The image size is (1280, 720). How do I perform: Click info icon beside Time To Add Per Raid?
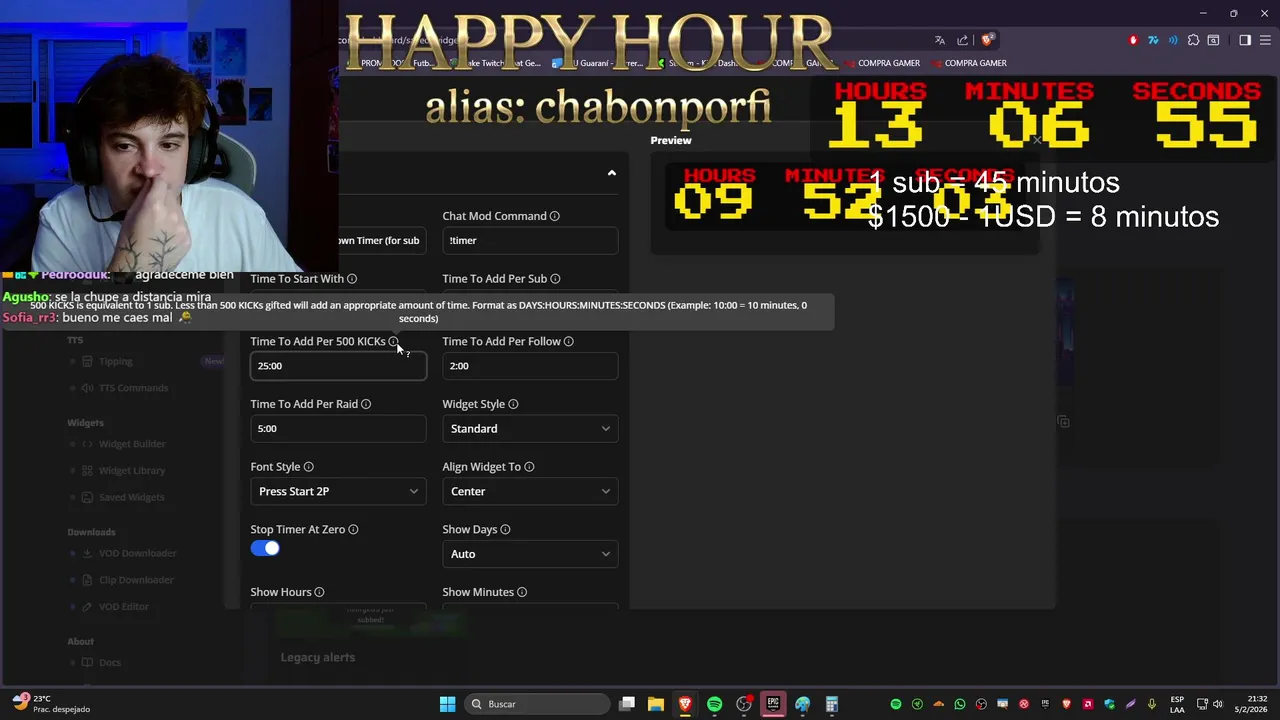click(365, 404)
